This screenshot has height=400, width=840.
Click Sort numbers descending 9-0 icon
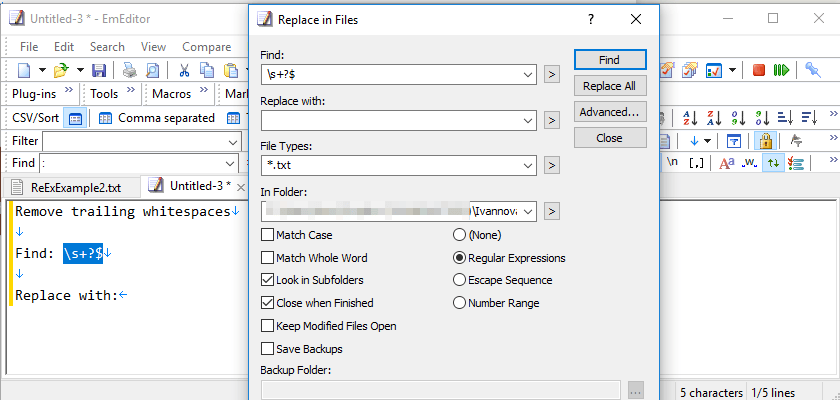[762, 117]
